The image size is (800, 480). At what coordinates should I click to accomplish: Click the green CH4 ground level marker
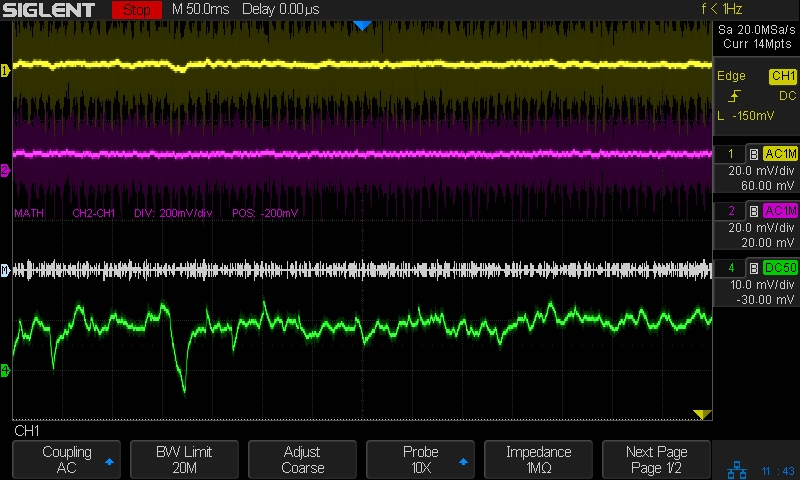click(5, 370)
